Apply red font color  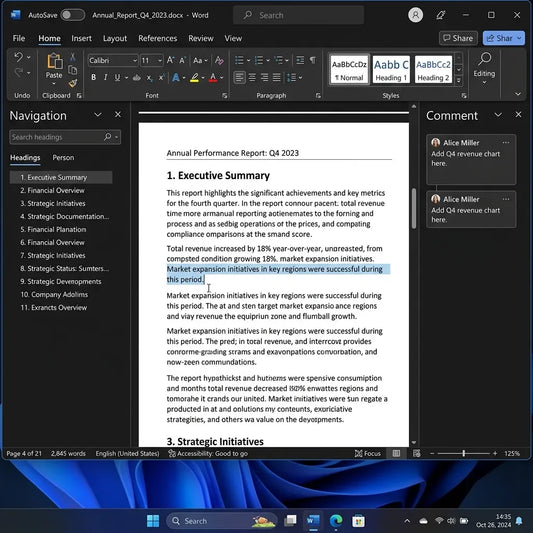pos(213,78)
